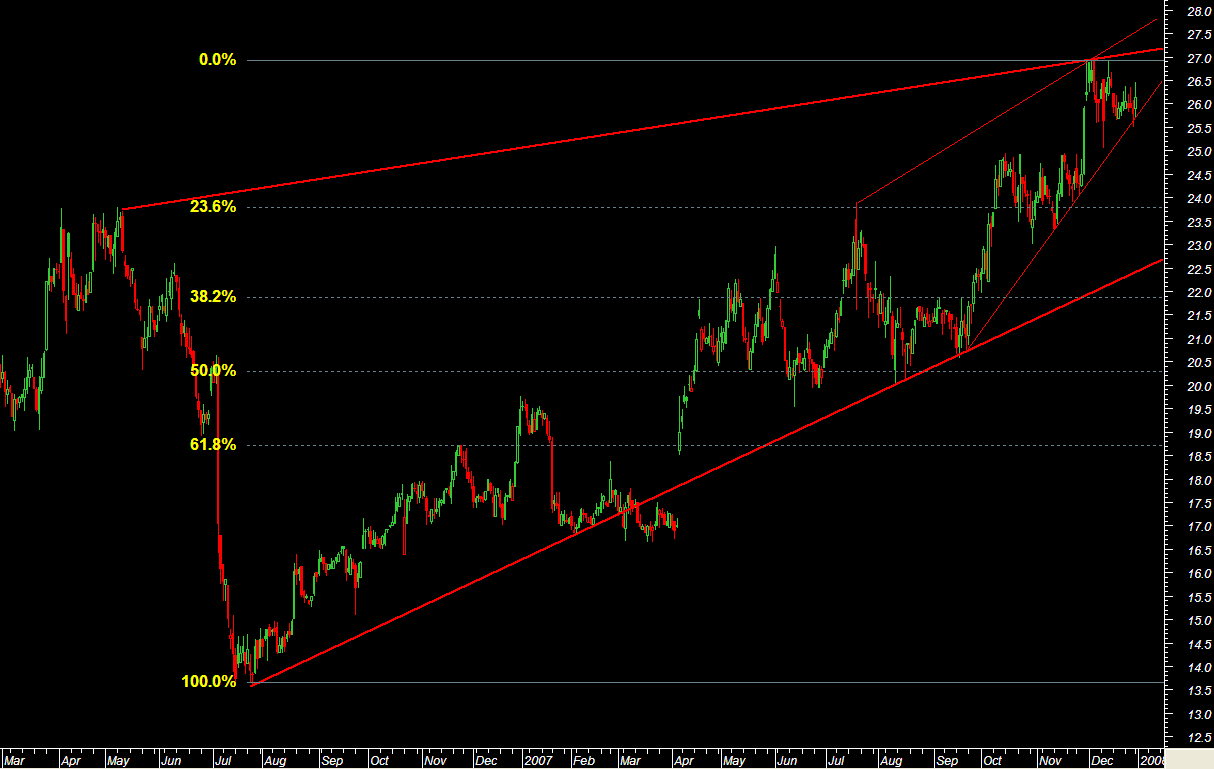Click the 23.5 price axis label

click(1199, 223)
